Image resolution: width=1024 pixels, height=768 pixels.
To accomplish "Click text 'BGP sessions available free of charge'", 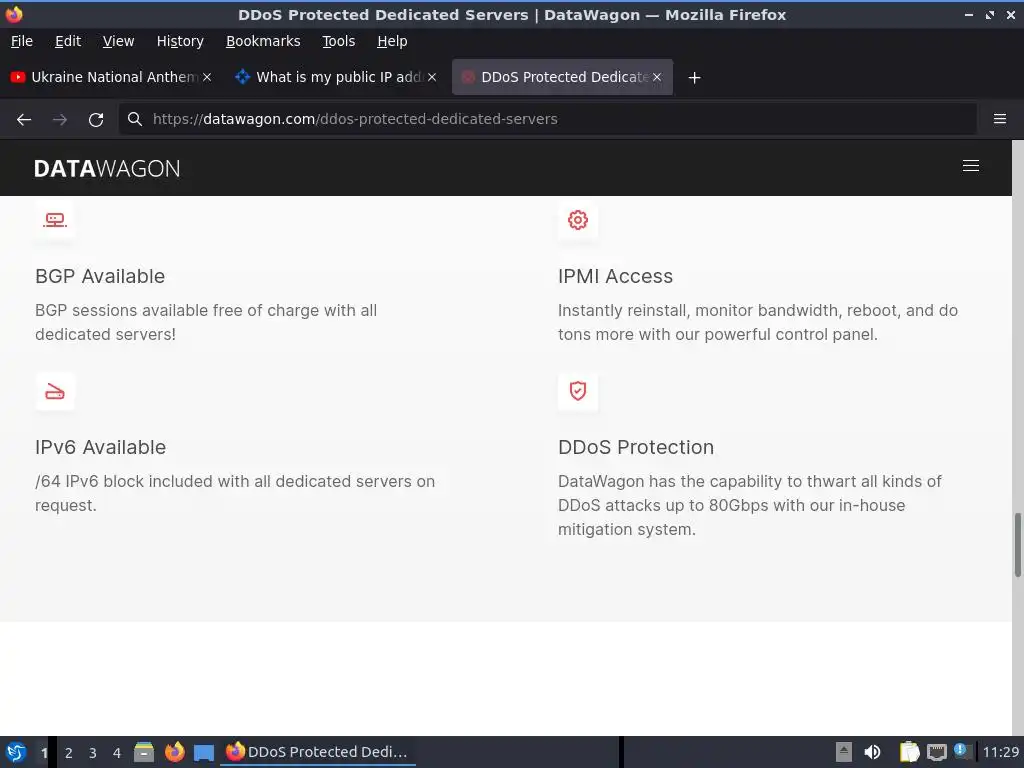I will coord(178,310).
